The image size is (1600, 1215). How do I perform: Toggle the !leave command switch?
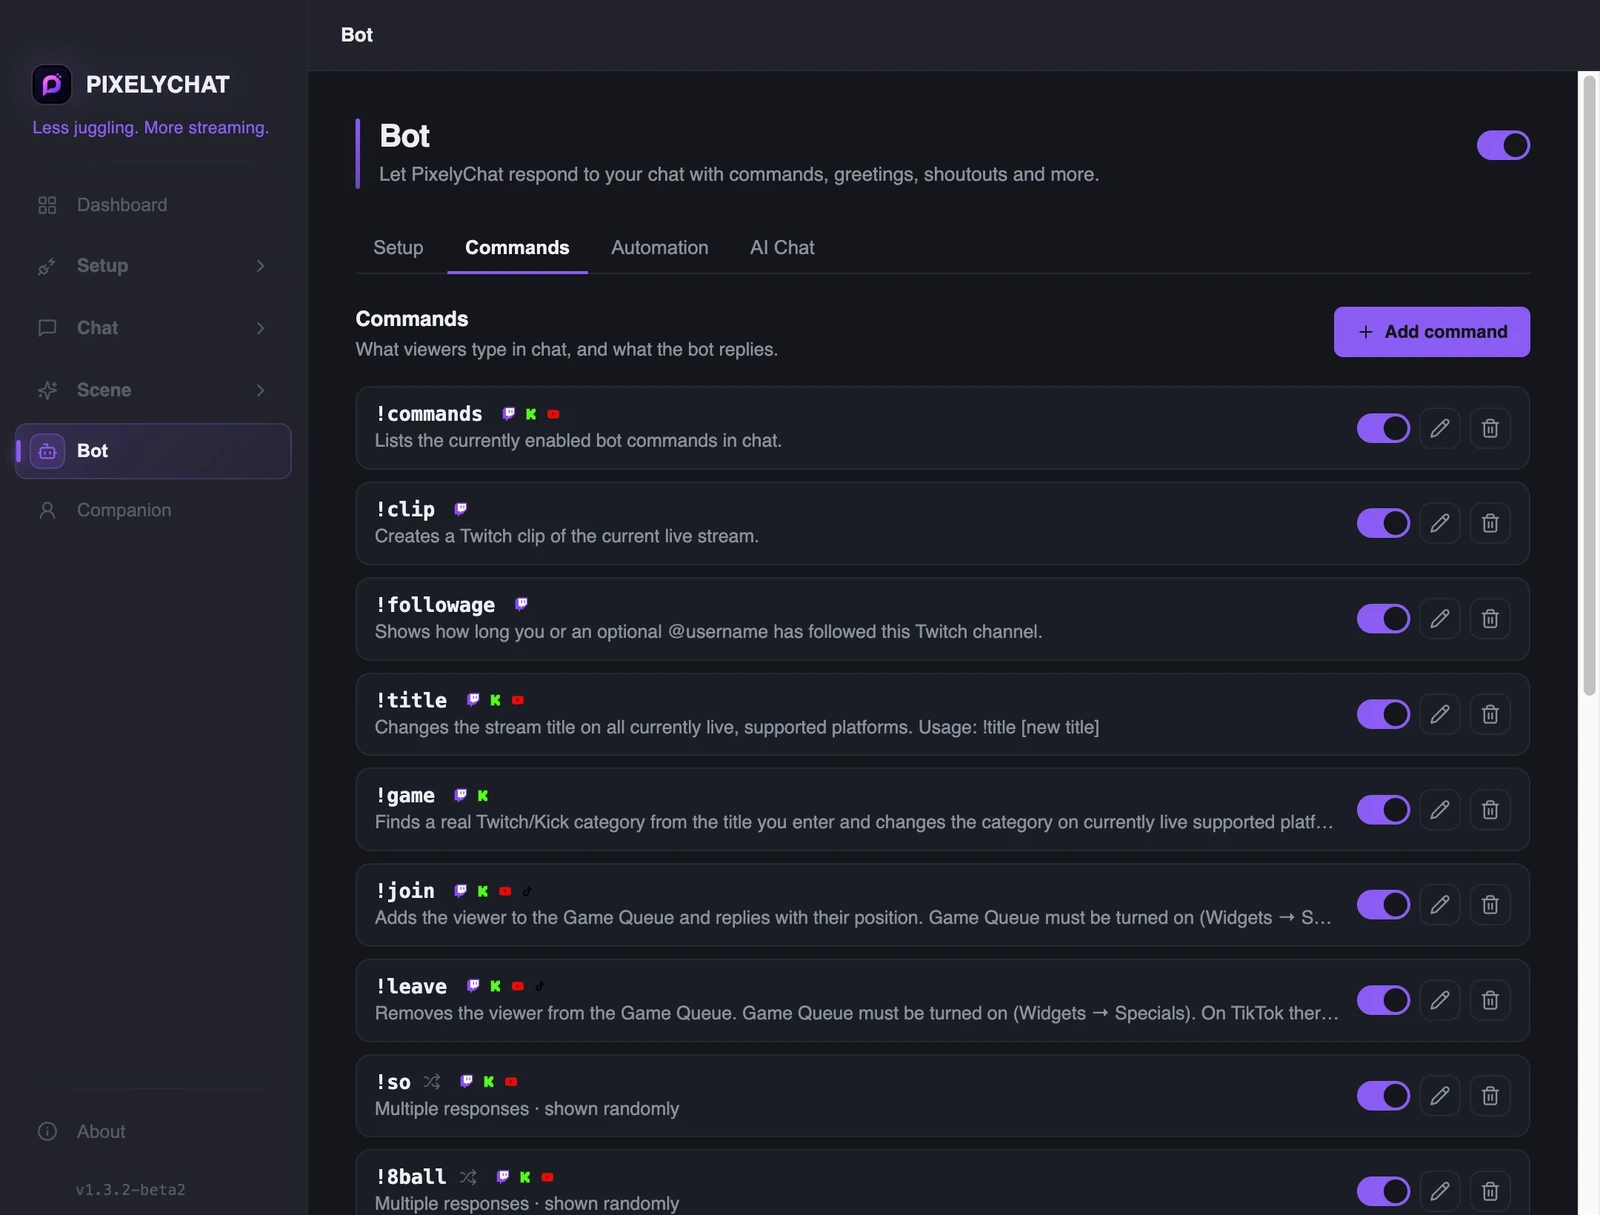[x=1383, y=1000]
